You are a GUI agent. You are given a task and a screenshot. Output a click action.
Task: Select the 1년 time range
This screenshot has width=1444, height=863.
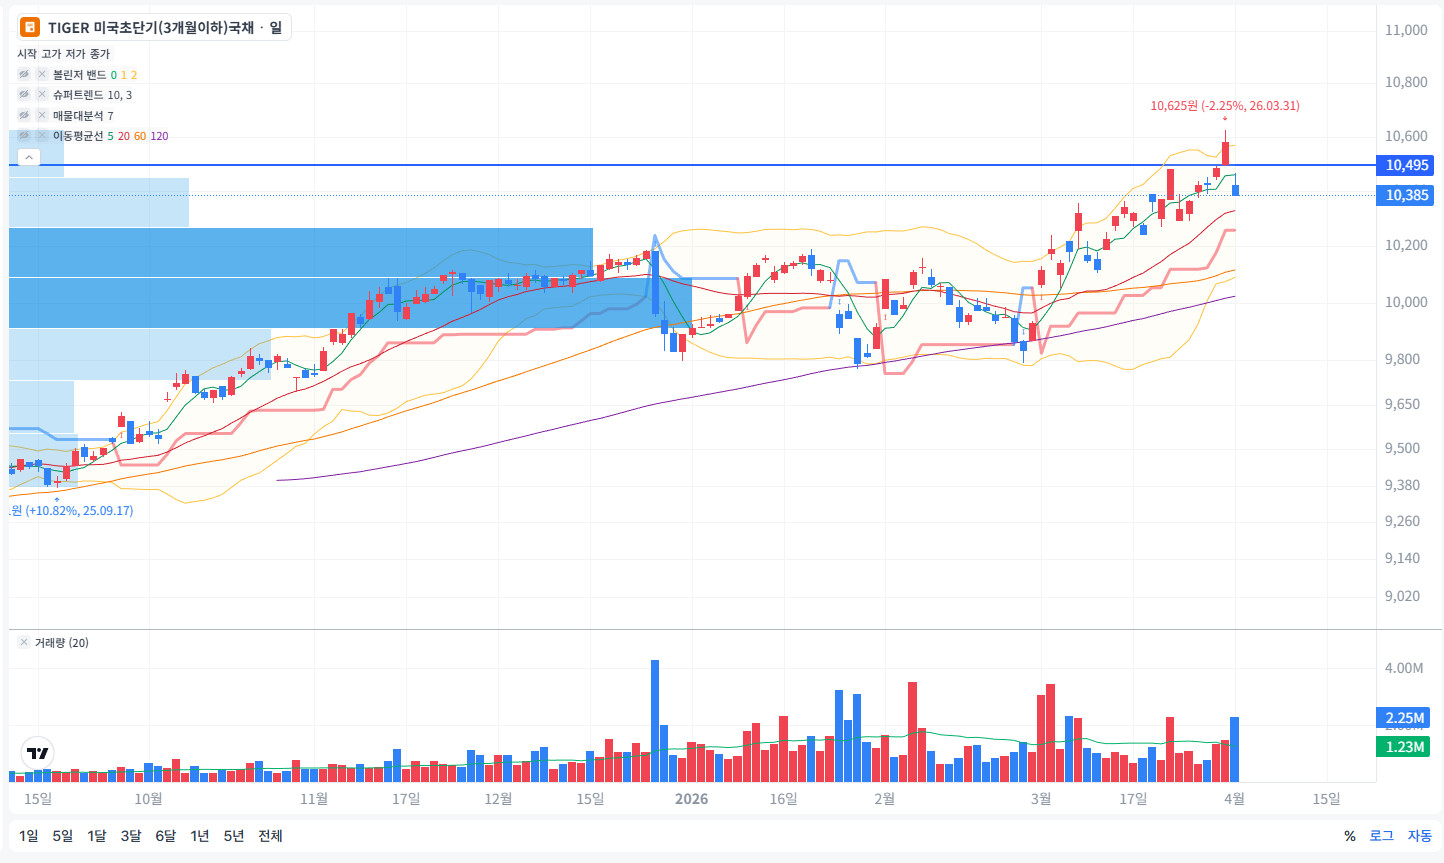(200, 836)
